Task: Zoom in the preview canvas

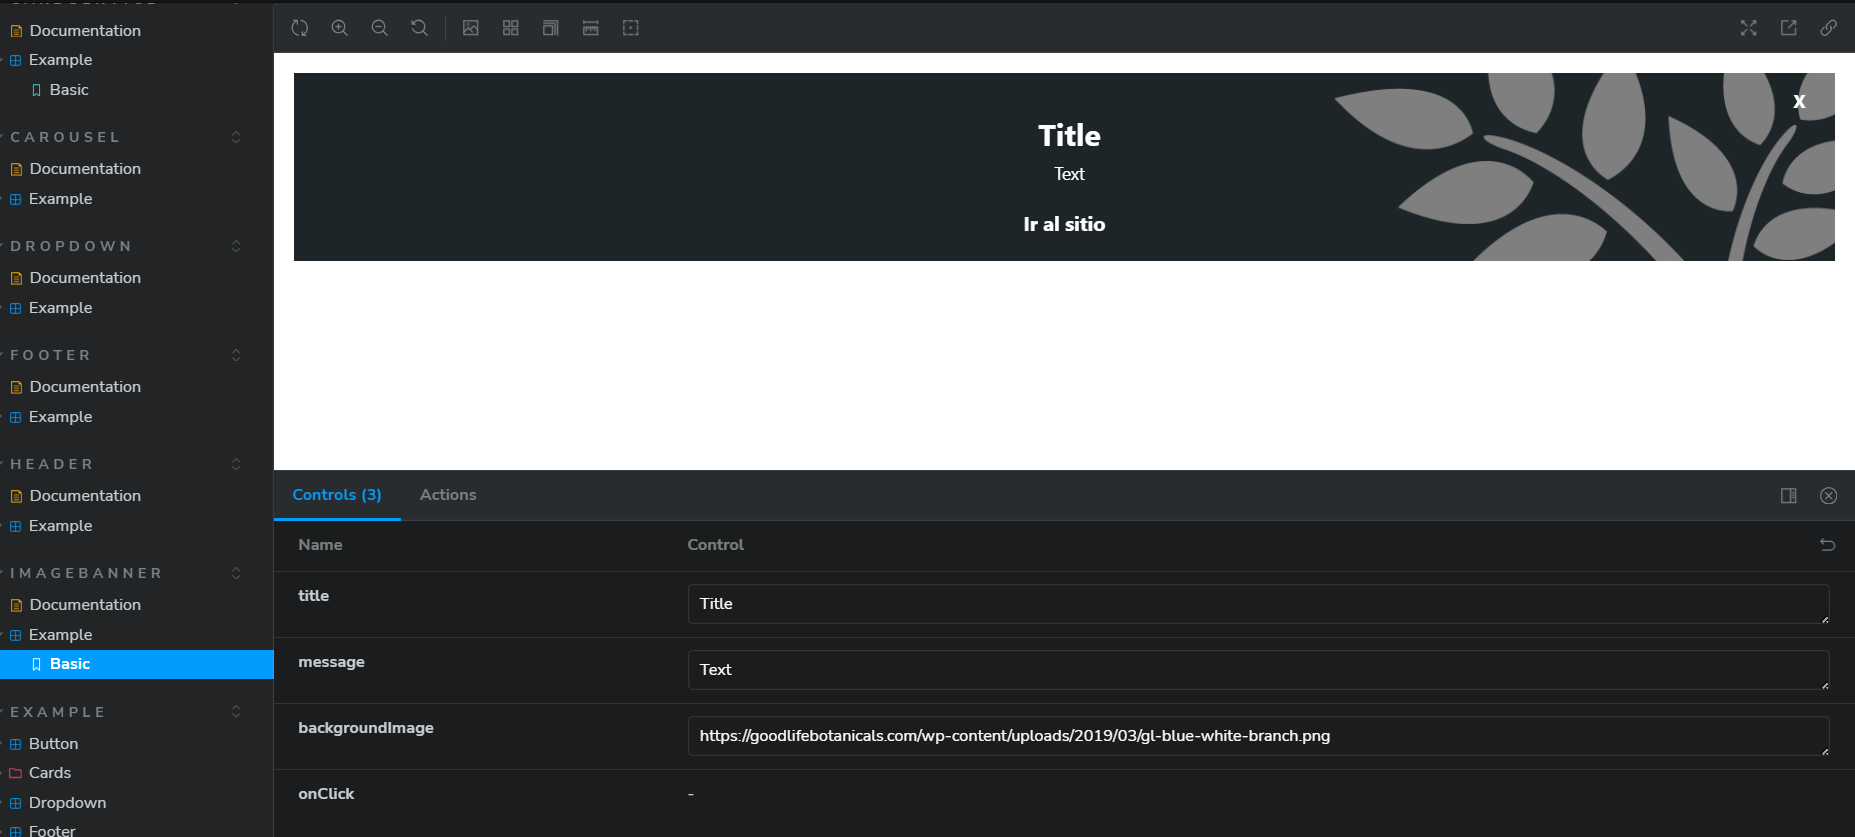Action: point(340,28)
